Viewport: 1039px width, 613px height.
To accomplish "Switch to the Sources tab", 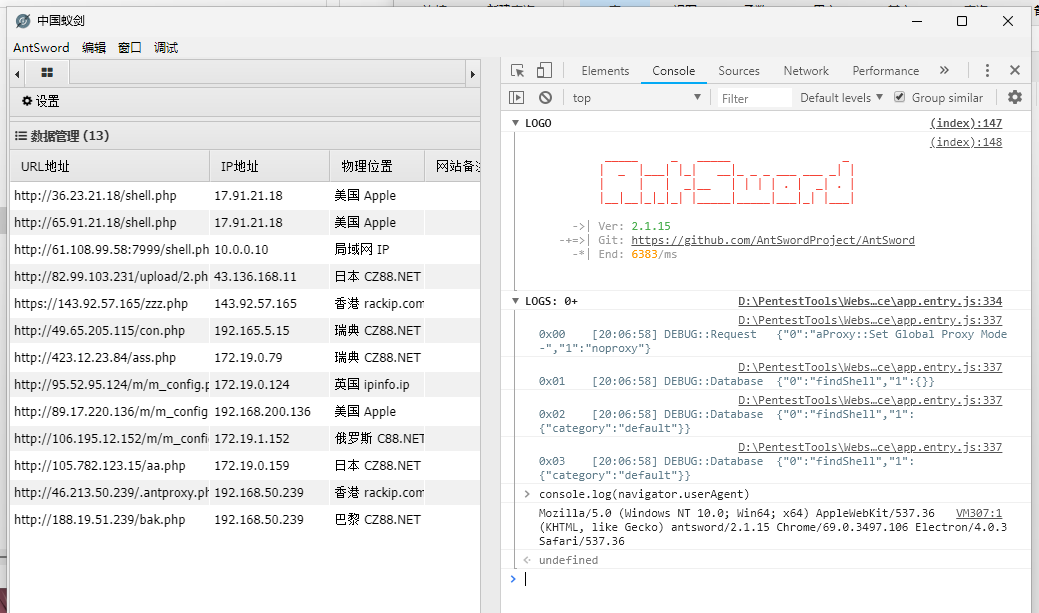I will click(x=739, y=71).
